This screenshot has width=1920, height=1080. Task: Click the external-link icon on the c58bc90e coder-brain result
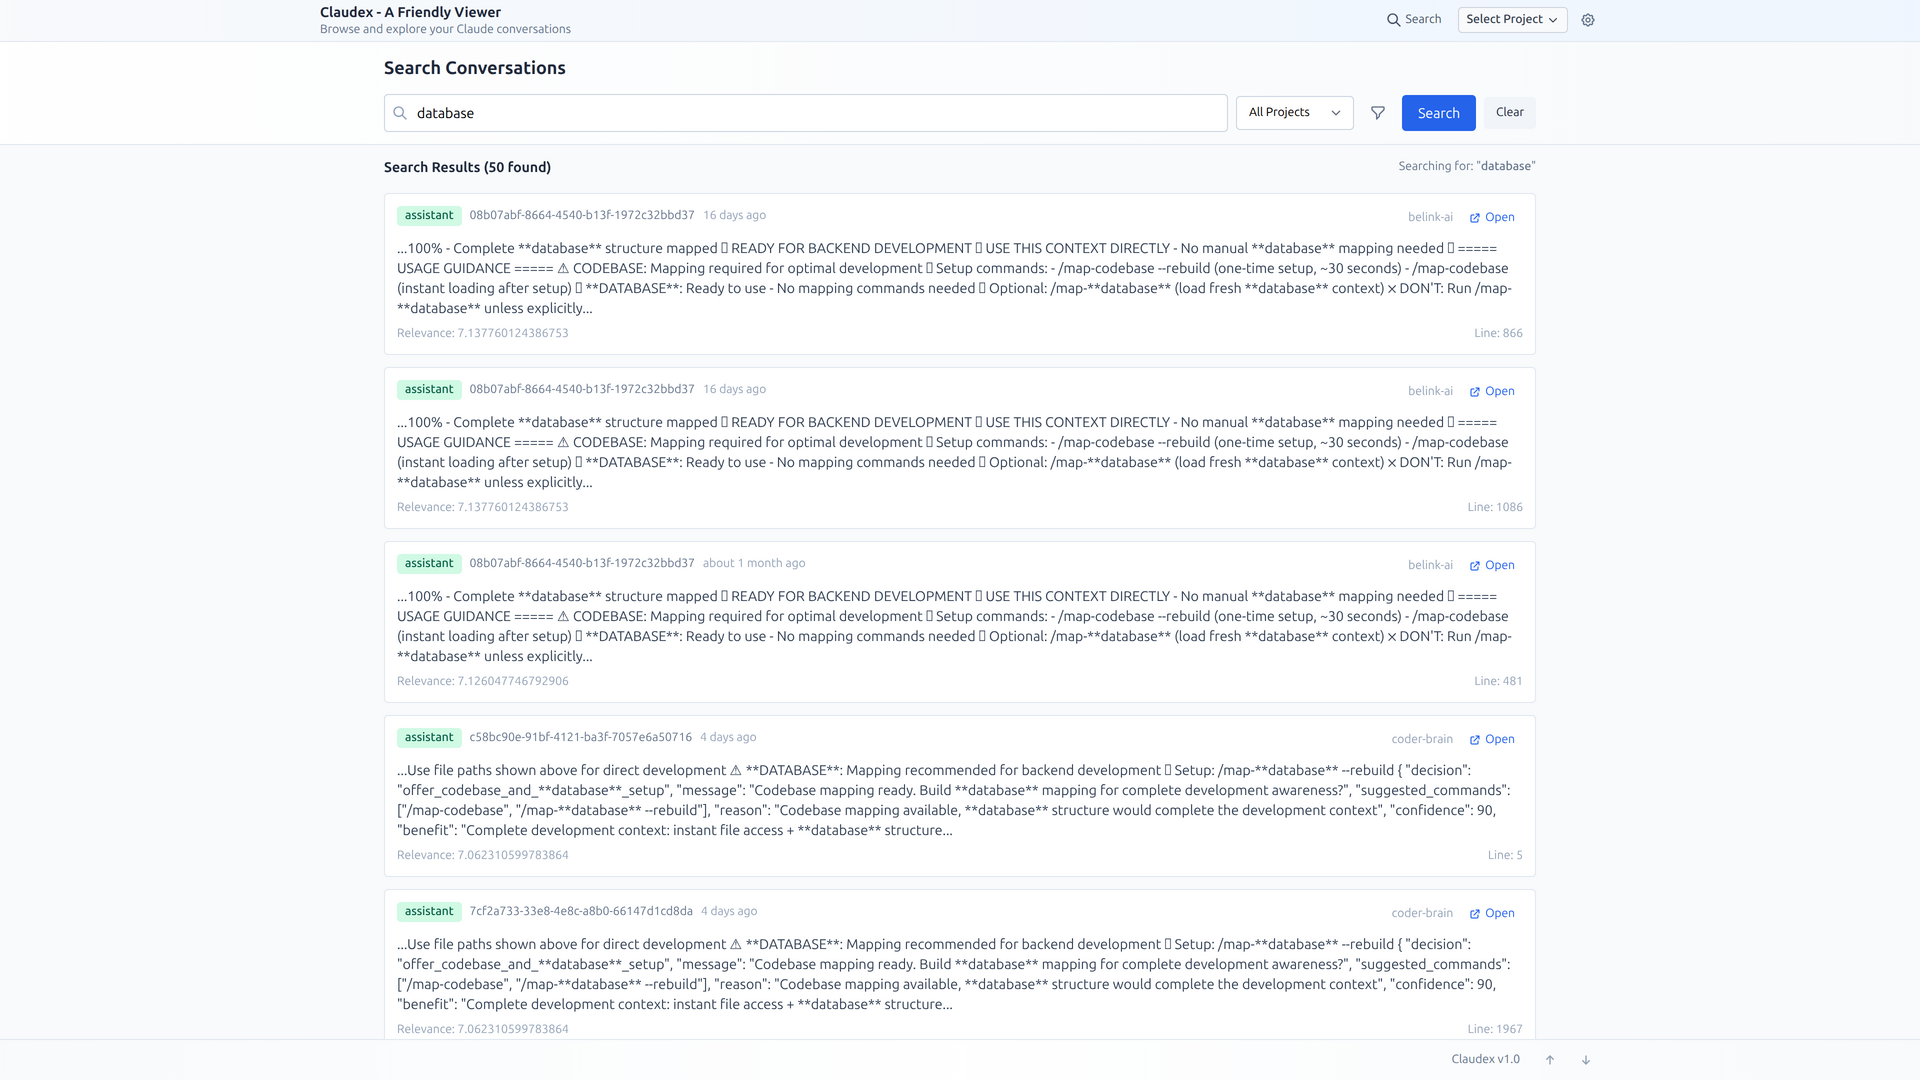pos(1475,739)
